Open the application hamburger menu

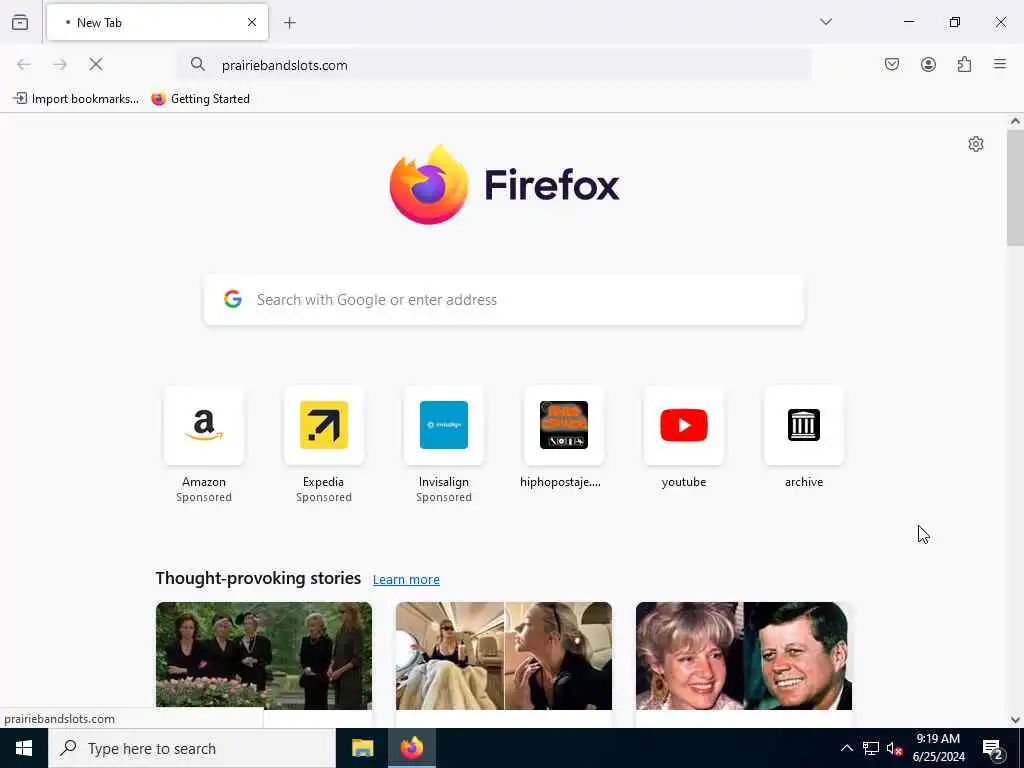(1000, 64)
